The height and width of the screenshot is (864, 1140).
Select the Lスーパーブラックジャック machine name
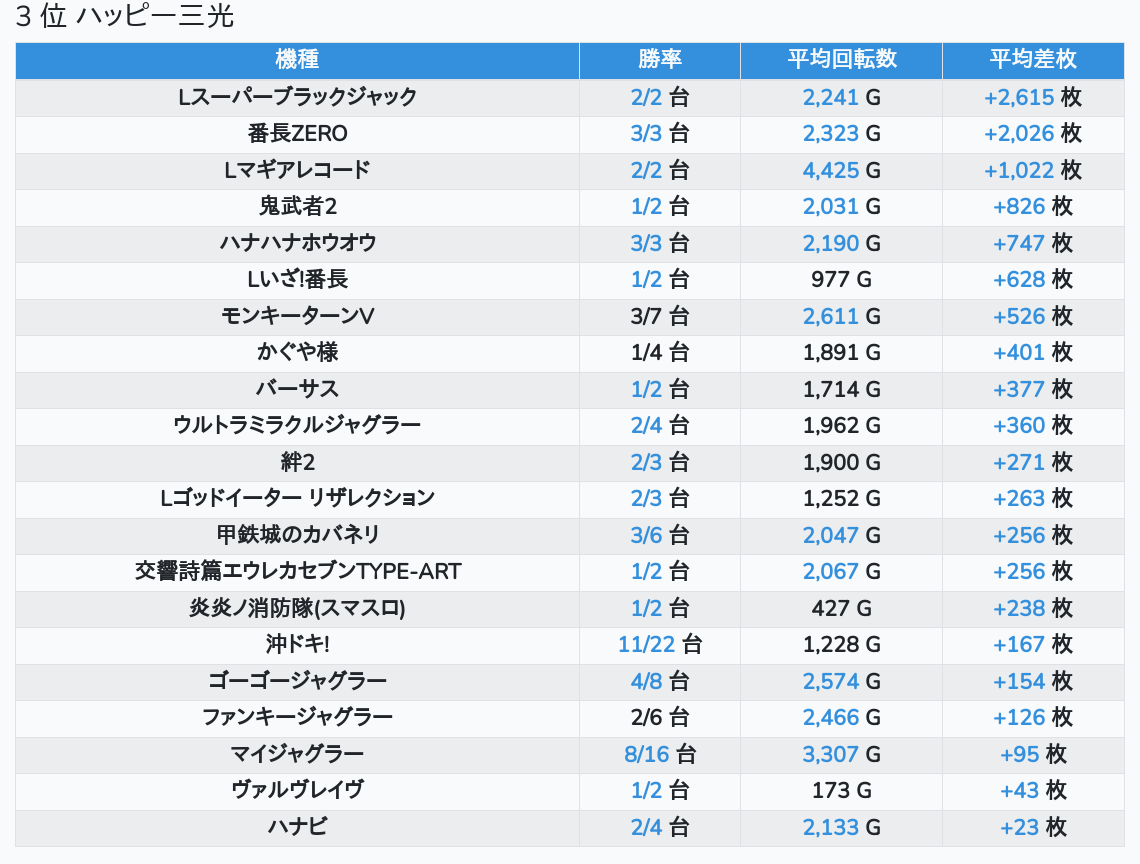297,97
